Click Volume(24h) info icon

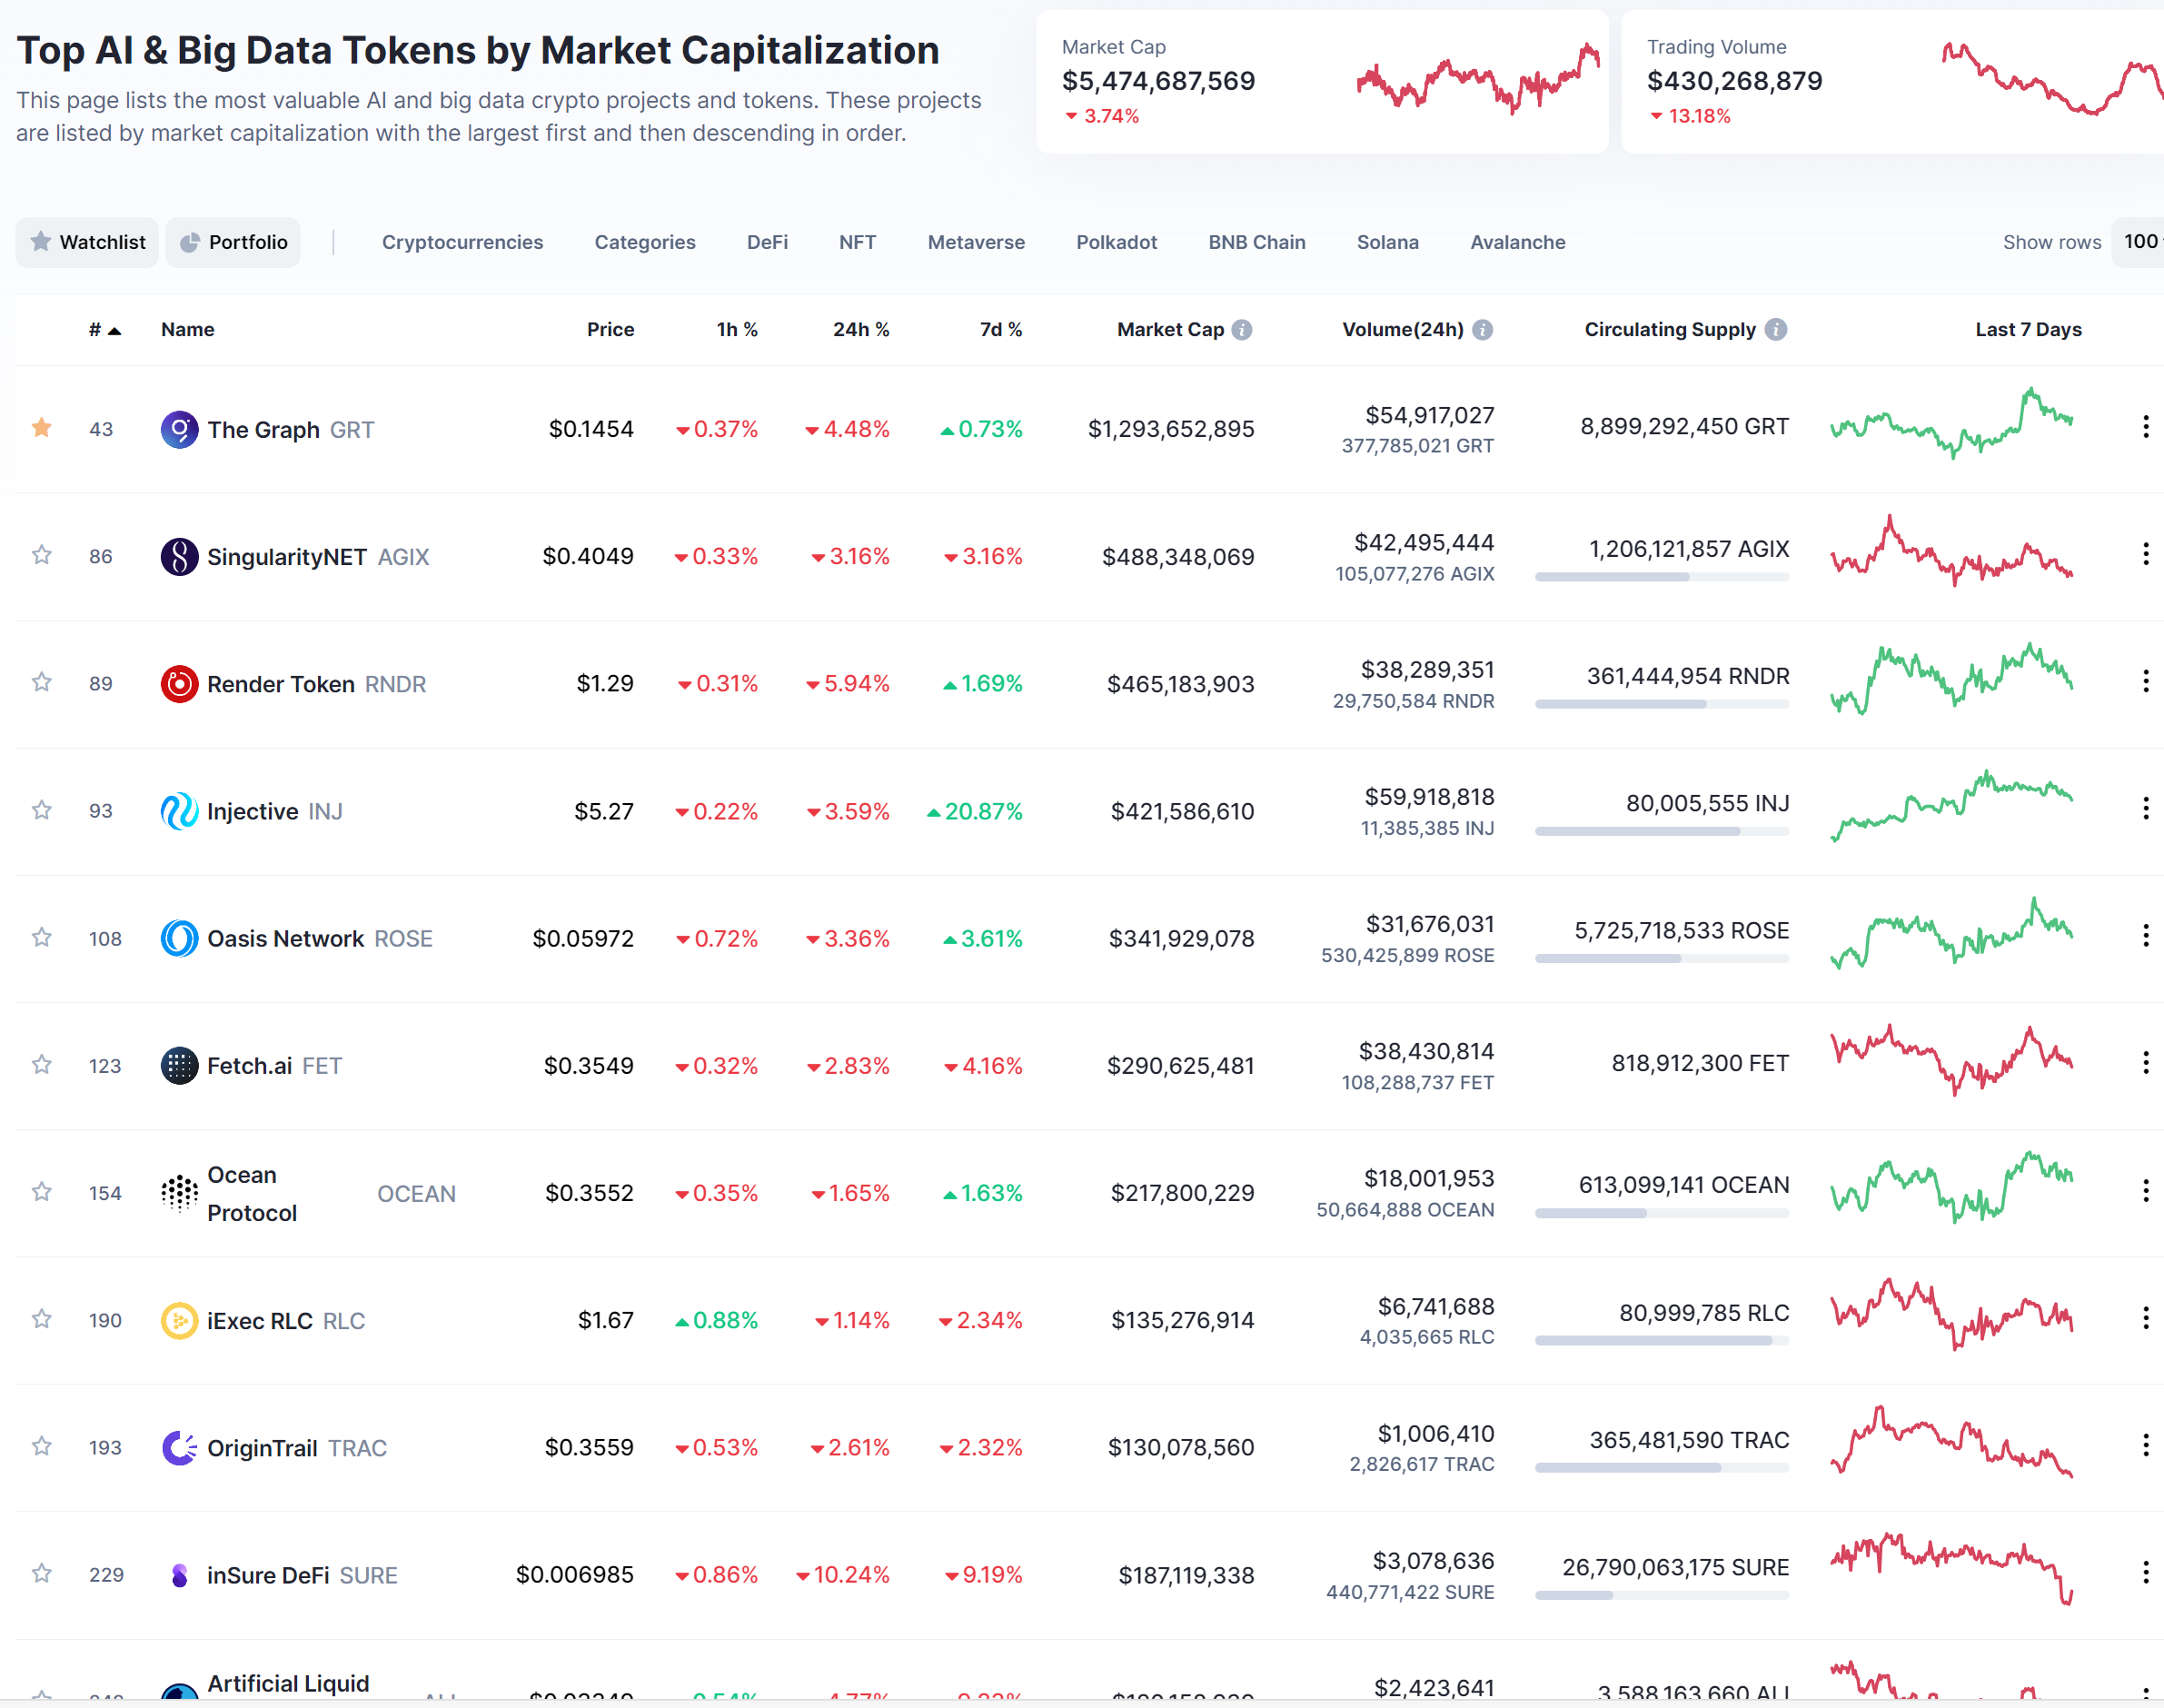coord(1482,330)
